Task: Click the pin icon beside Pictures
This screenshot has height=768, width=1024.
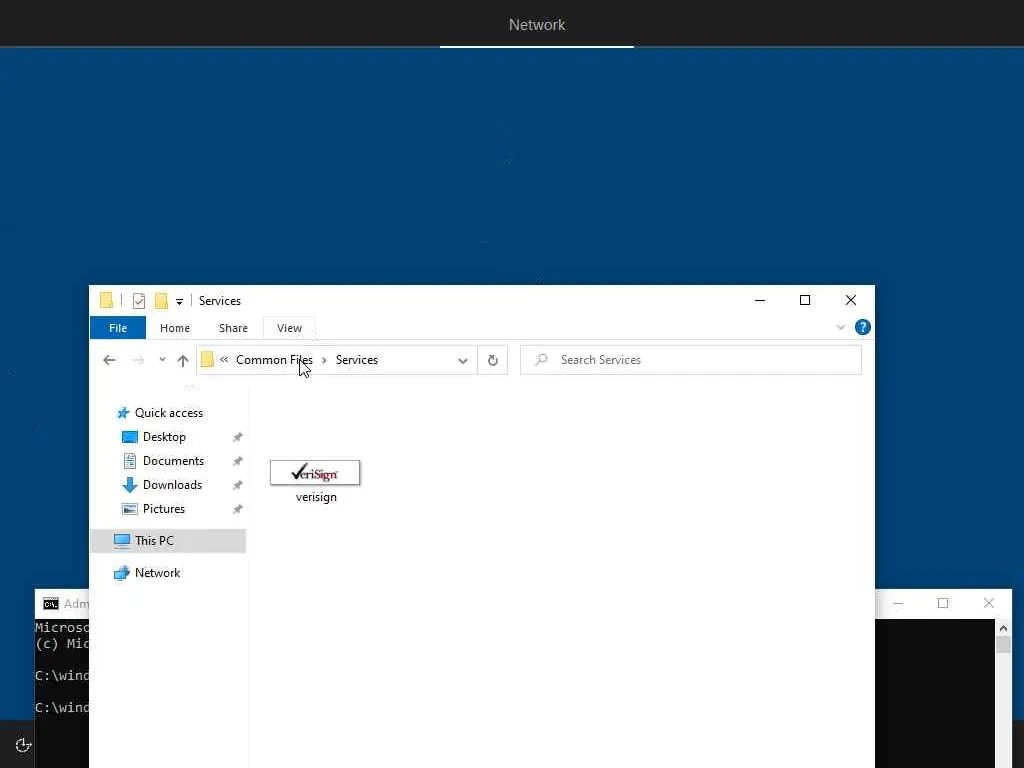Action: click(238, 509)
